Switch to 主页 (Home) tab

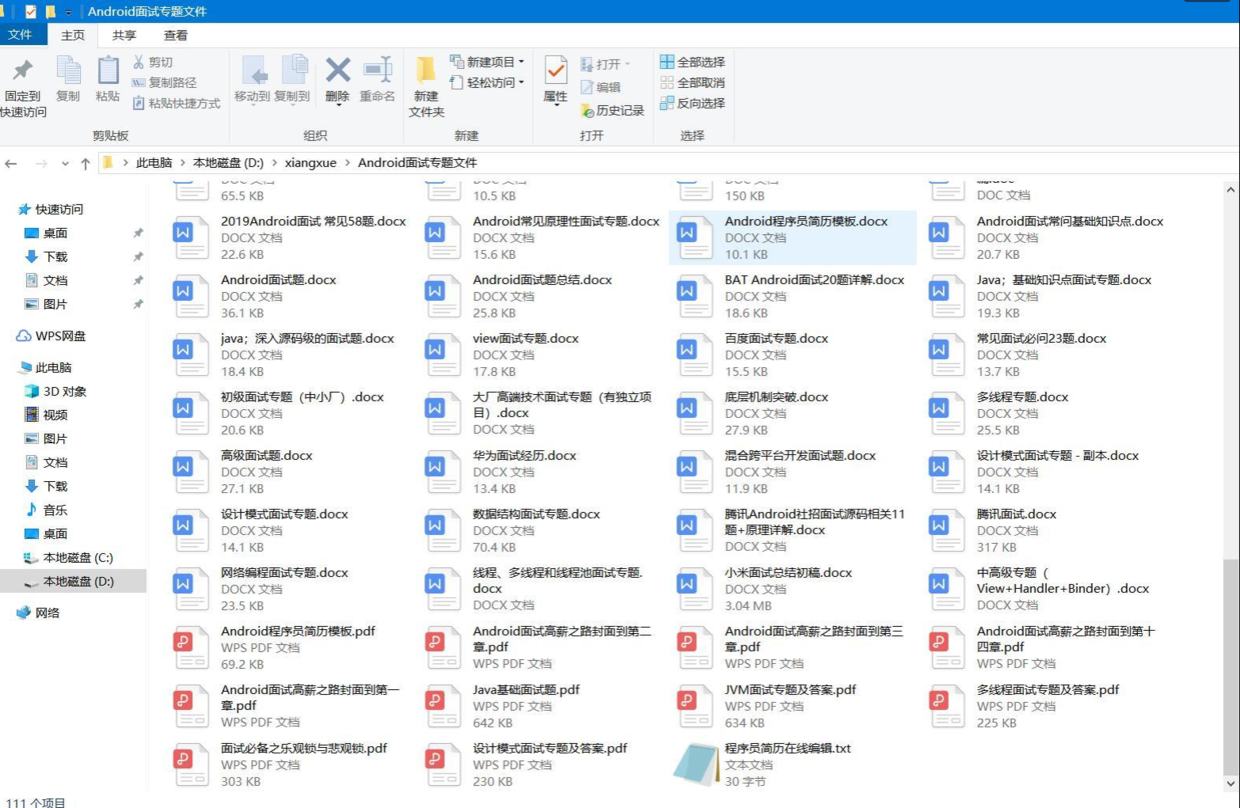click(73, 35)
